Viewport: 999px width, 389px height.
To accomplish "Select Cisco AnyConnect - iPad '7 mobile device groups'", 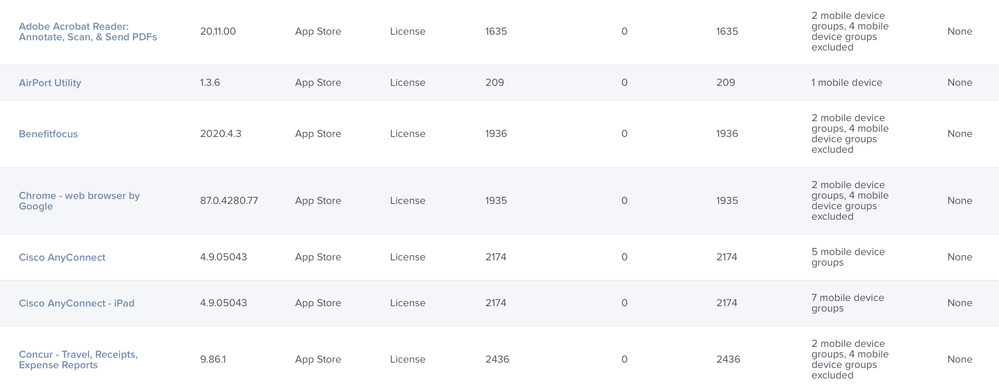I will point(848,303).
